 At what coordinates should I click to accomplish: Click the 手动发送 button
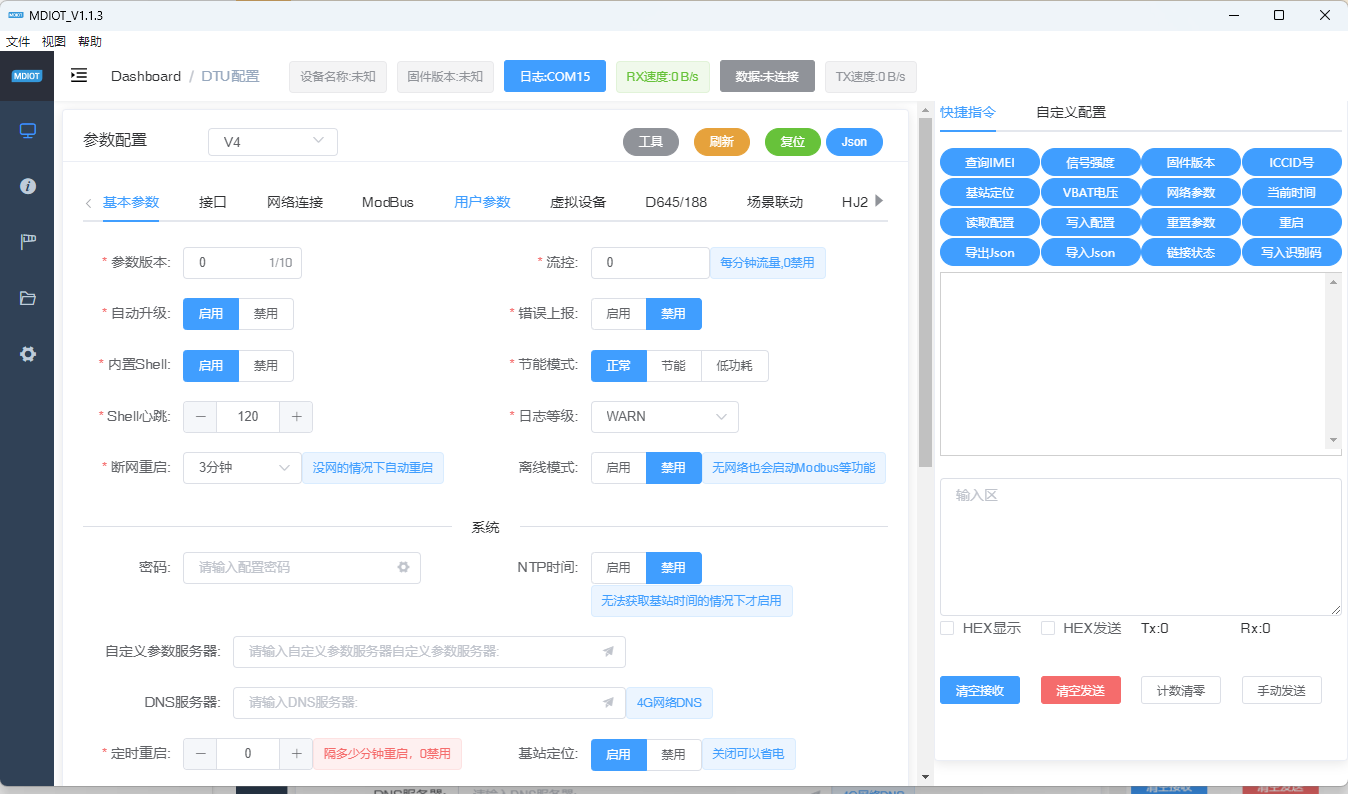1282,690
